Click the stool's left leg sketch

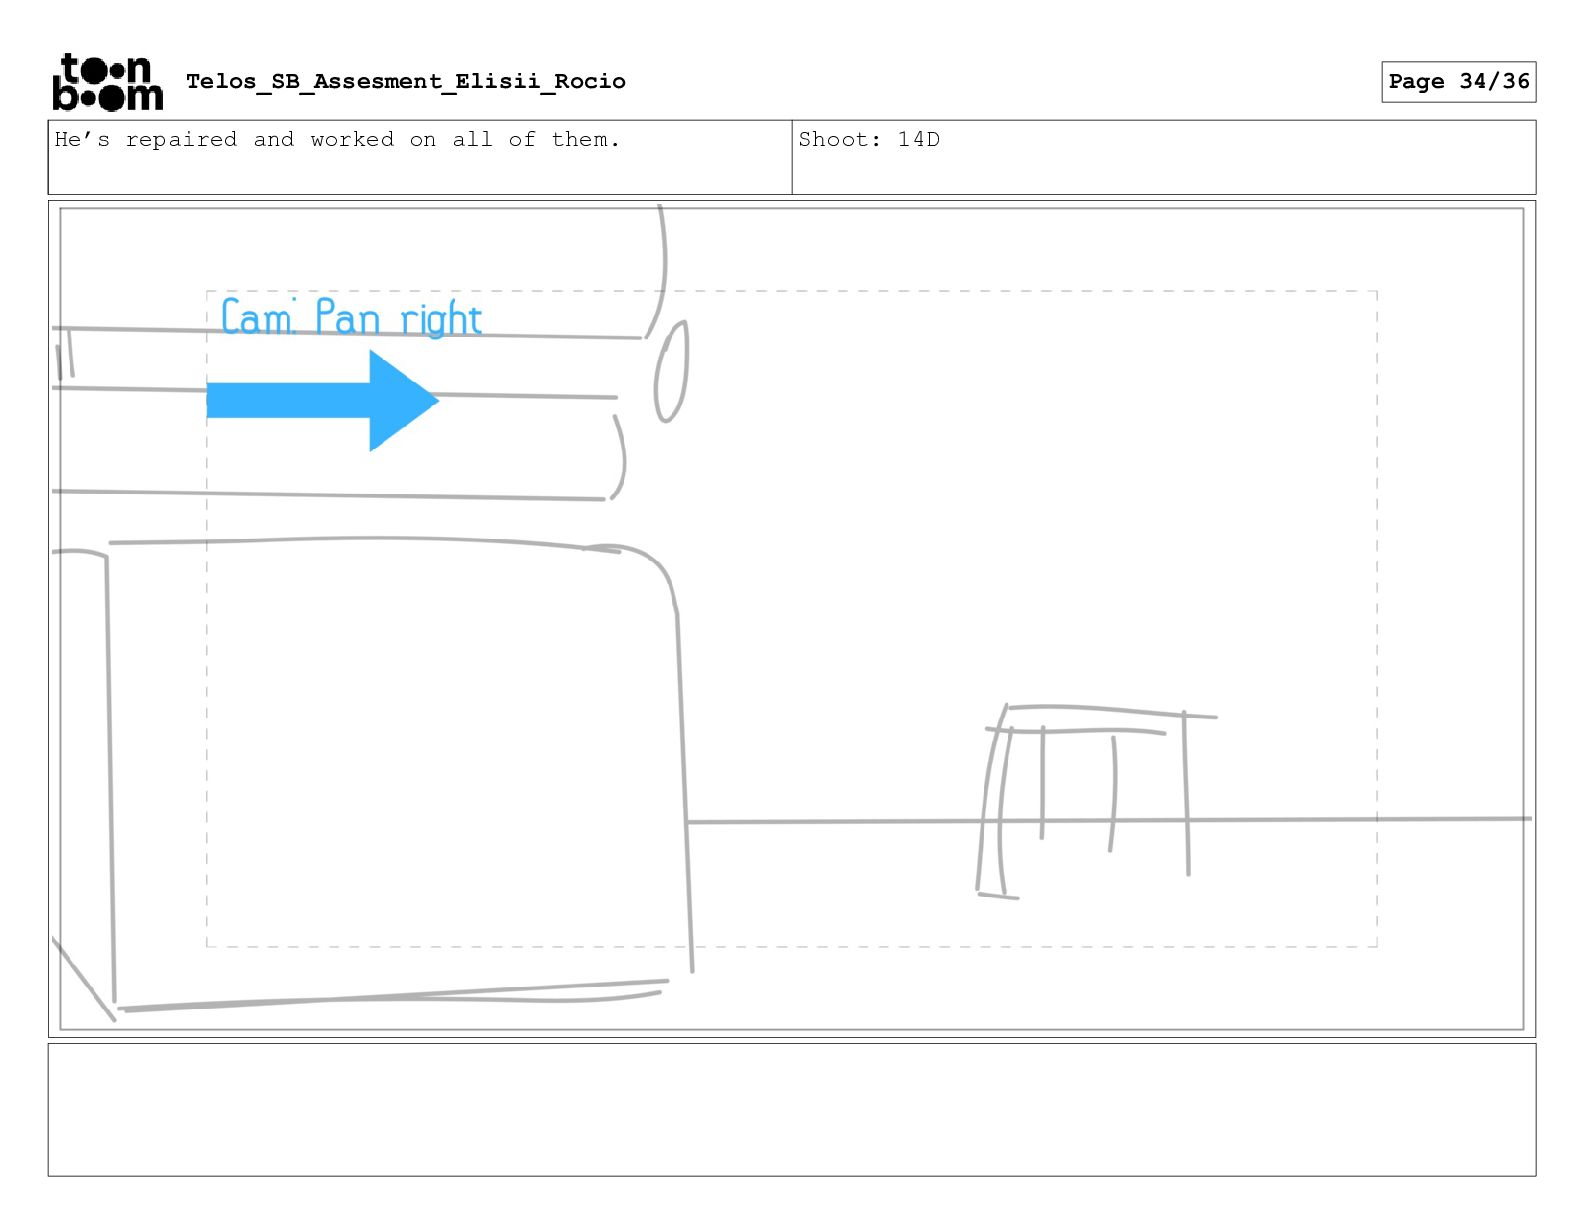tap(996, 810)
